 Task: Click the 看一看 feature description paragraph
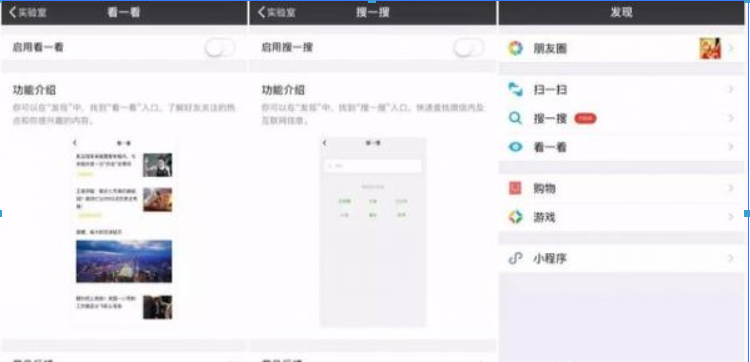[124, 114]
